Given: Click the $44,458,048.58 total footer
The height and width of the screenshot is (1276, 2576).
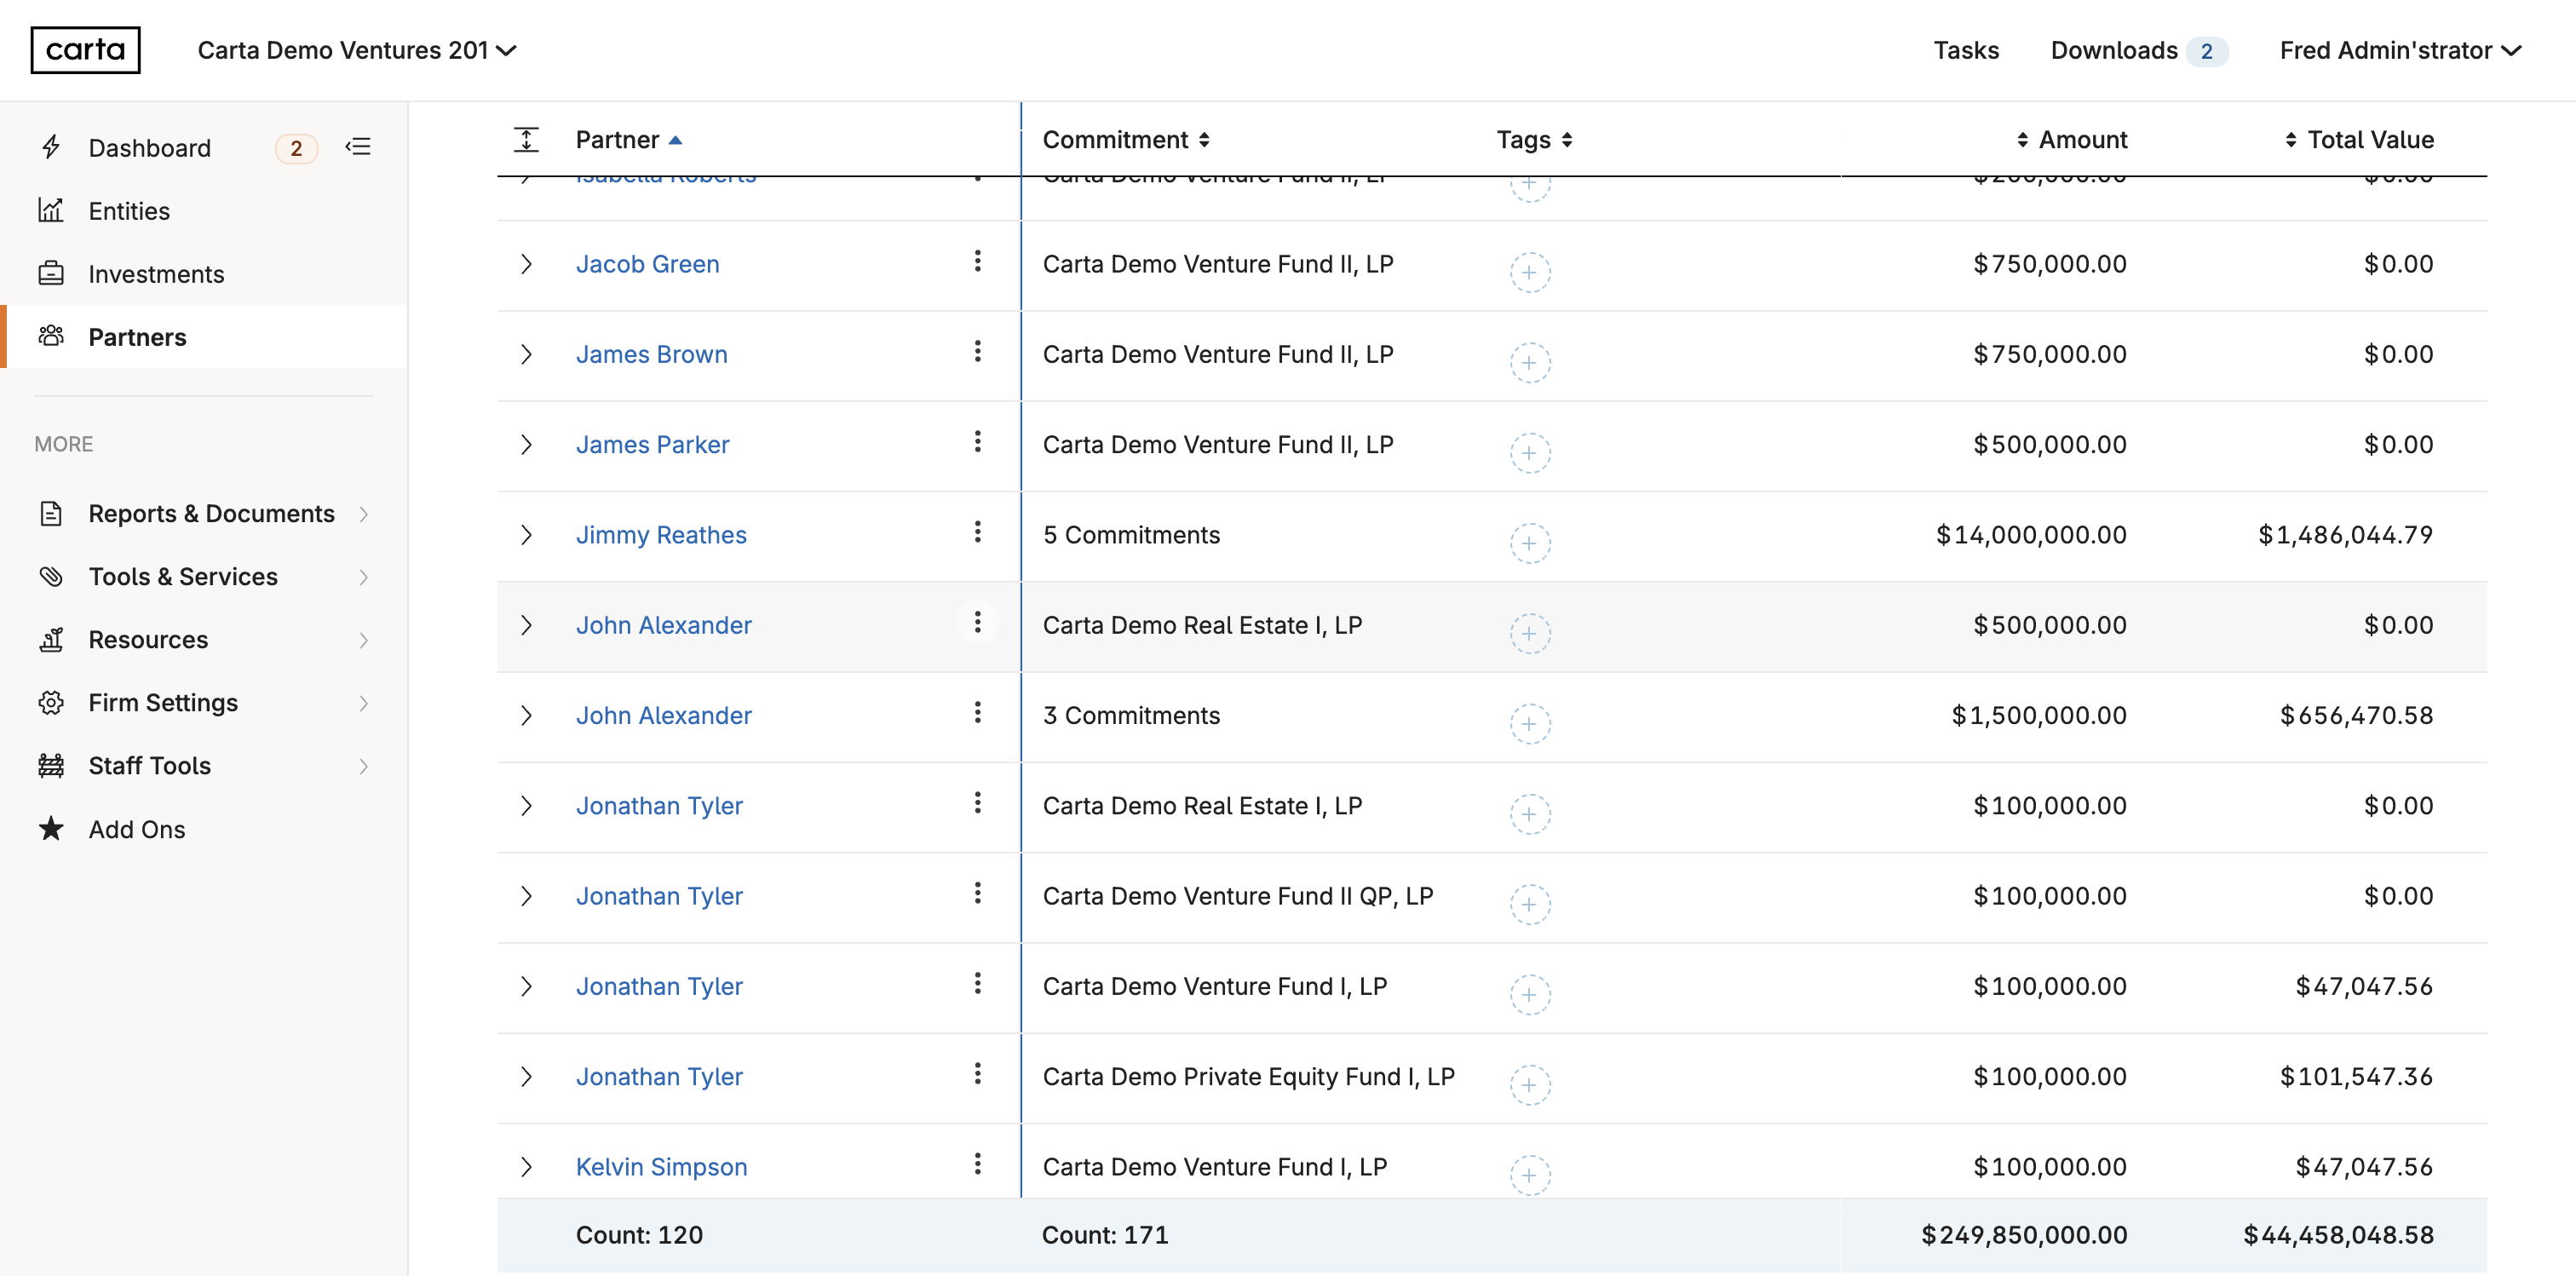Looking at the screenshot, I should click(2338, 1235).
